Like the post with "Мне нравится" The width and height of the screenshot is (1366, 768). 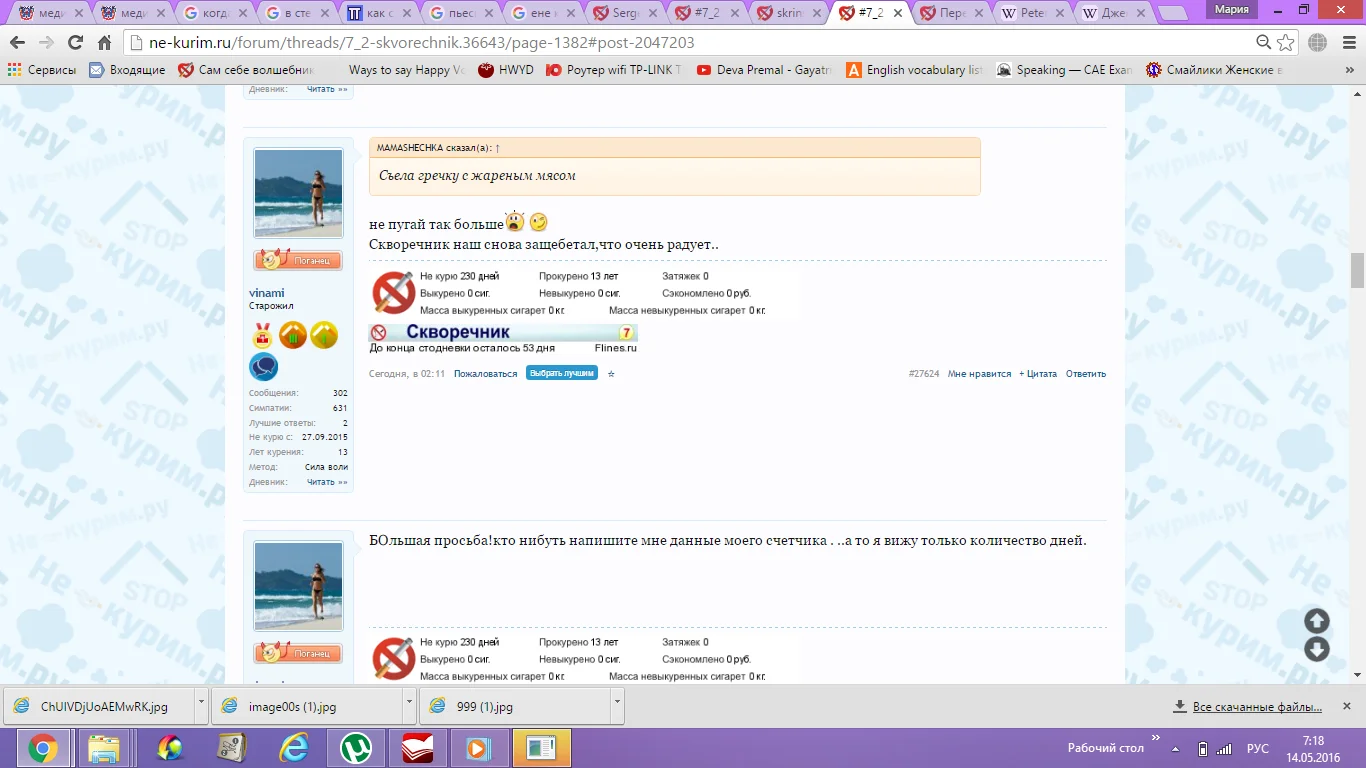click(x=980, y=374)
